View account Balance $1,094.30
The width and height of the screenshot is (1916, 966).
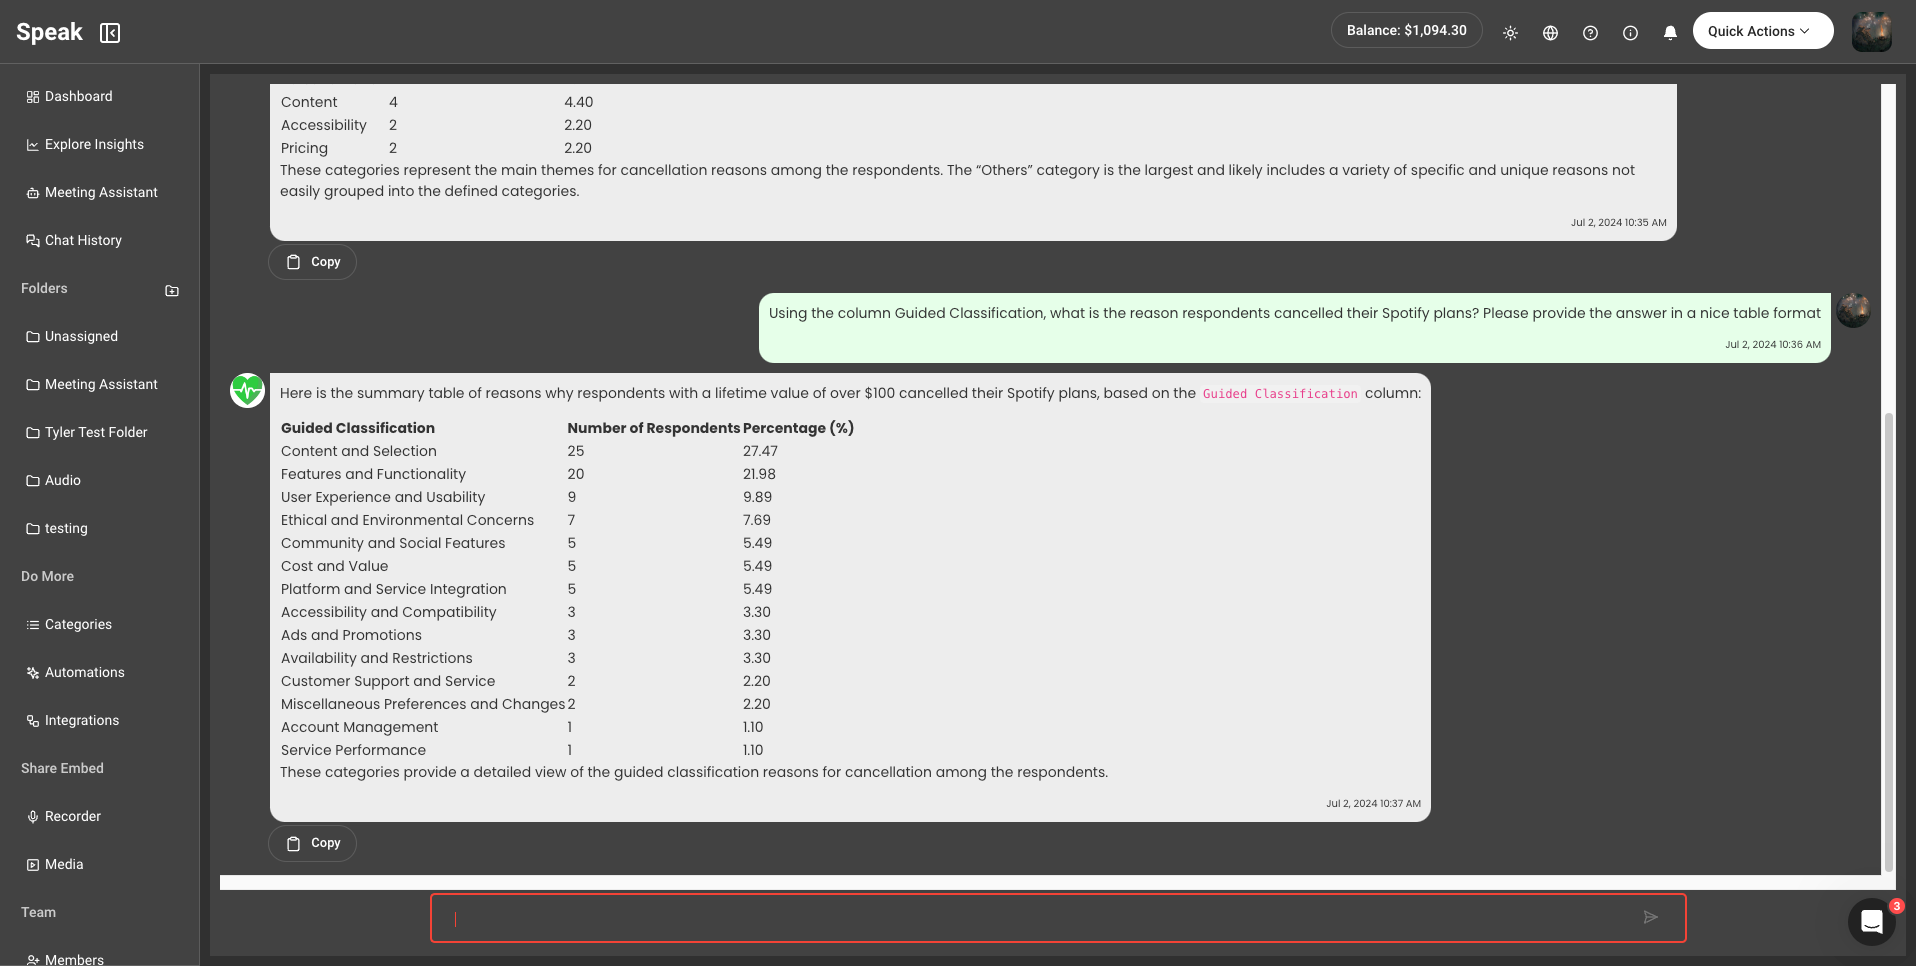(x=1406, y=31)
